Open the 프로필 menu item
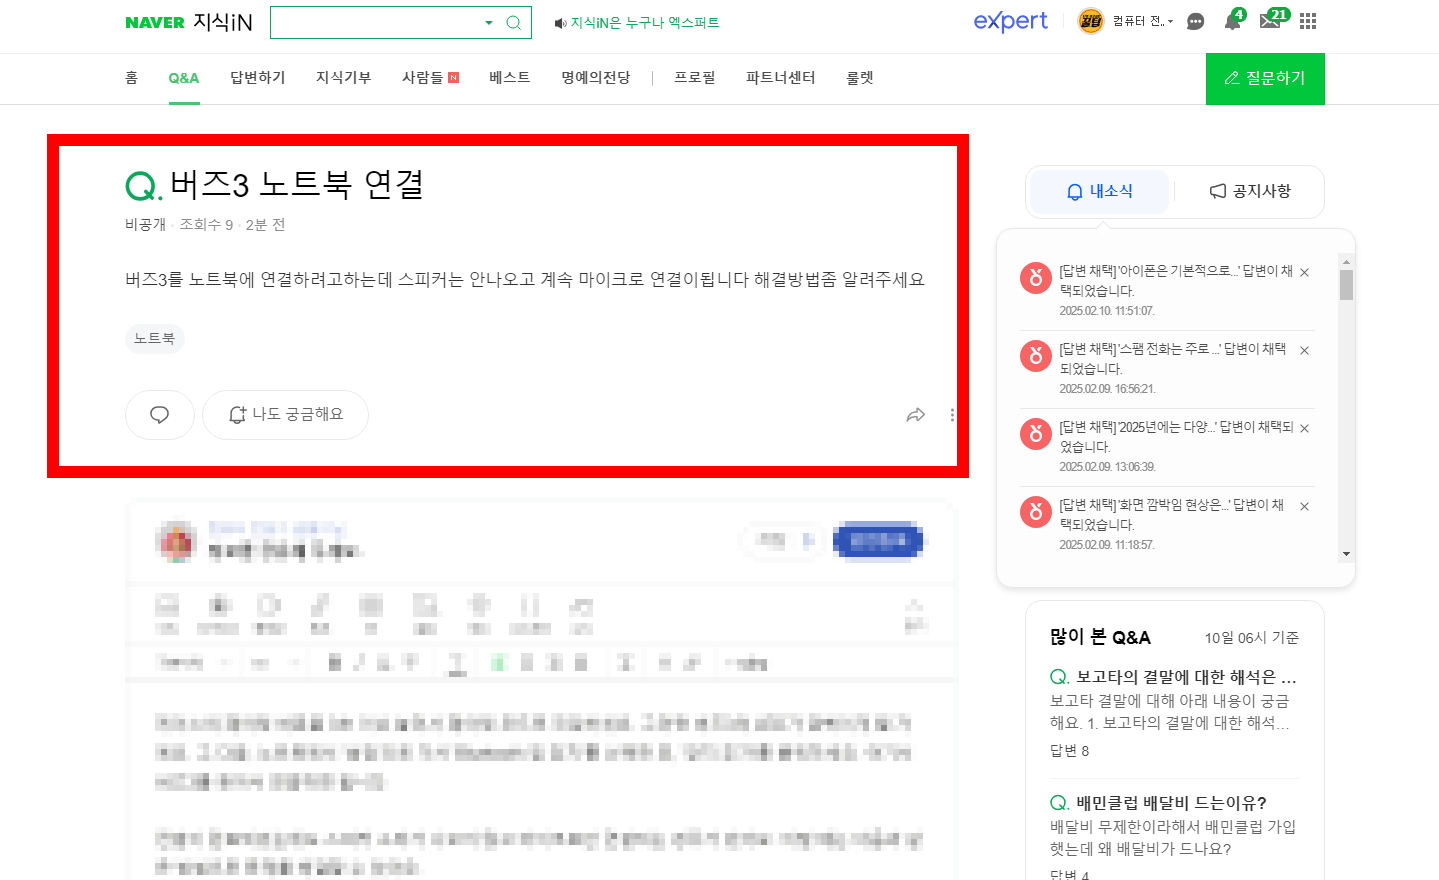The image size is (1439, 880). pos(695,77)
